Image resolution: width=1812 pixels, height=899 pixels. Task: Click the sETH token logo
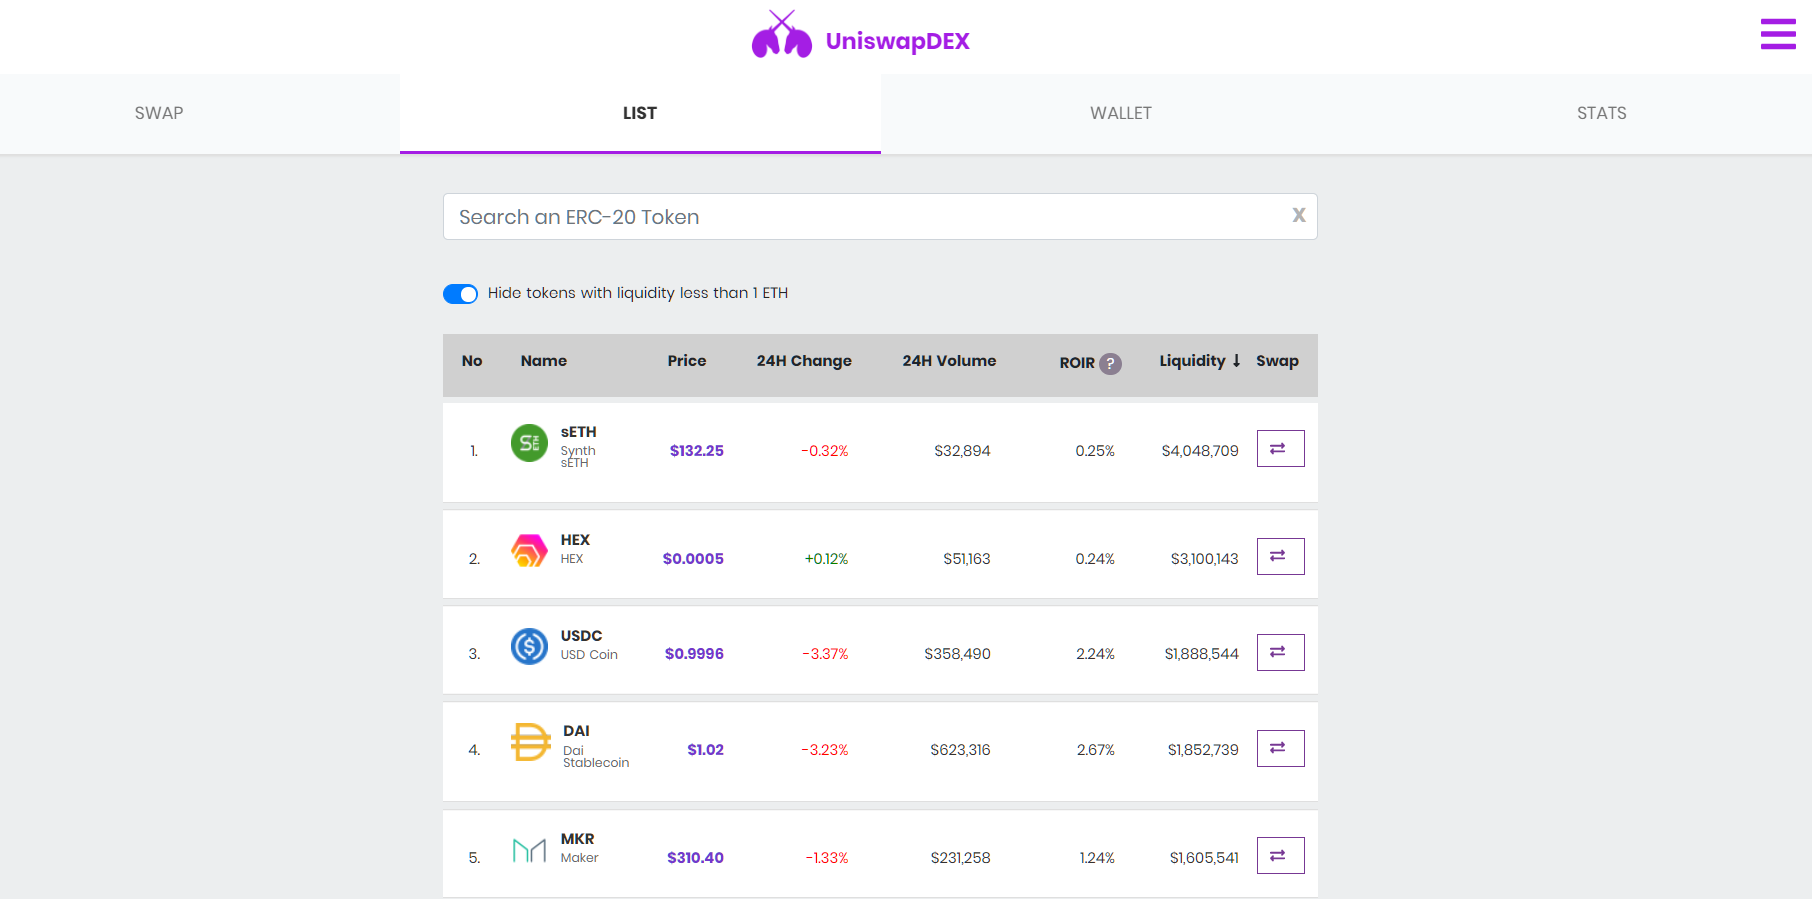[x=529, y=443]
